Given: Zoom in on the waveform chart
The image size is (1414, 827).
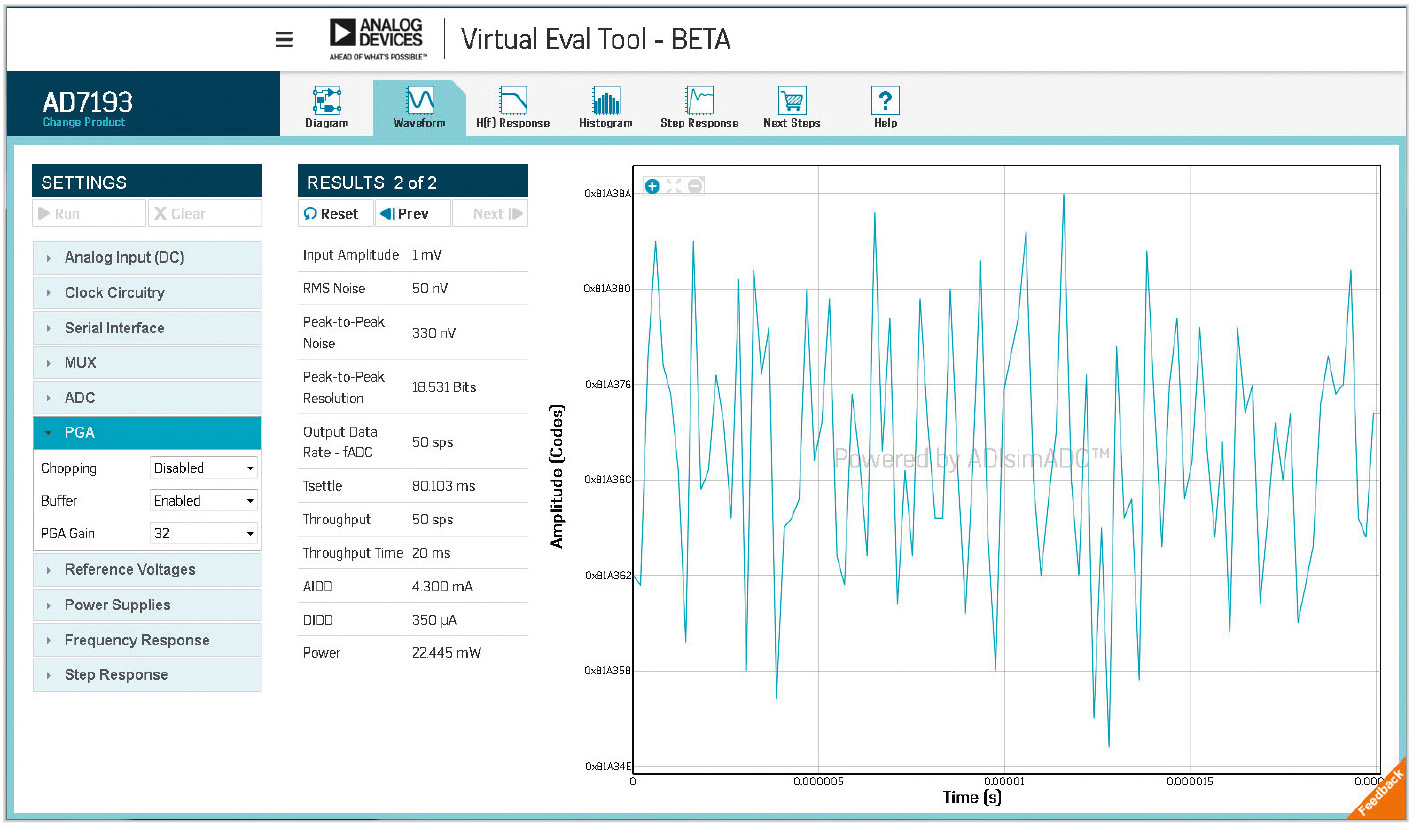Looking at the screenshot, I should [652, 186].
